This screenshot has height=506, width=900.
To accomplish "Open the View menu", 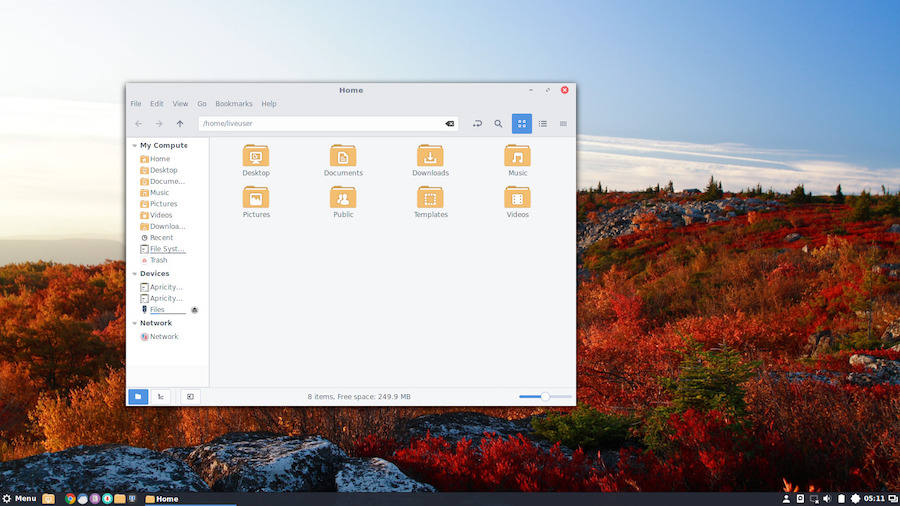I will 180,104.
